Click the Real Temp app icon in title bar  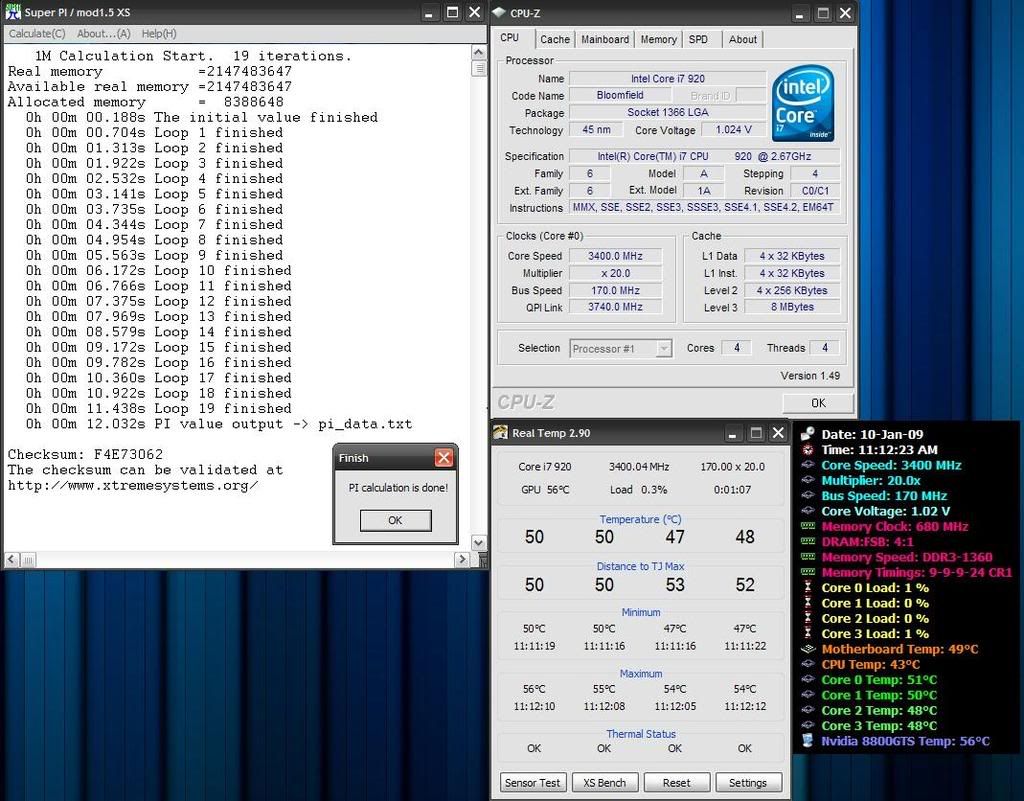[x=500, y=433]
